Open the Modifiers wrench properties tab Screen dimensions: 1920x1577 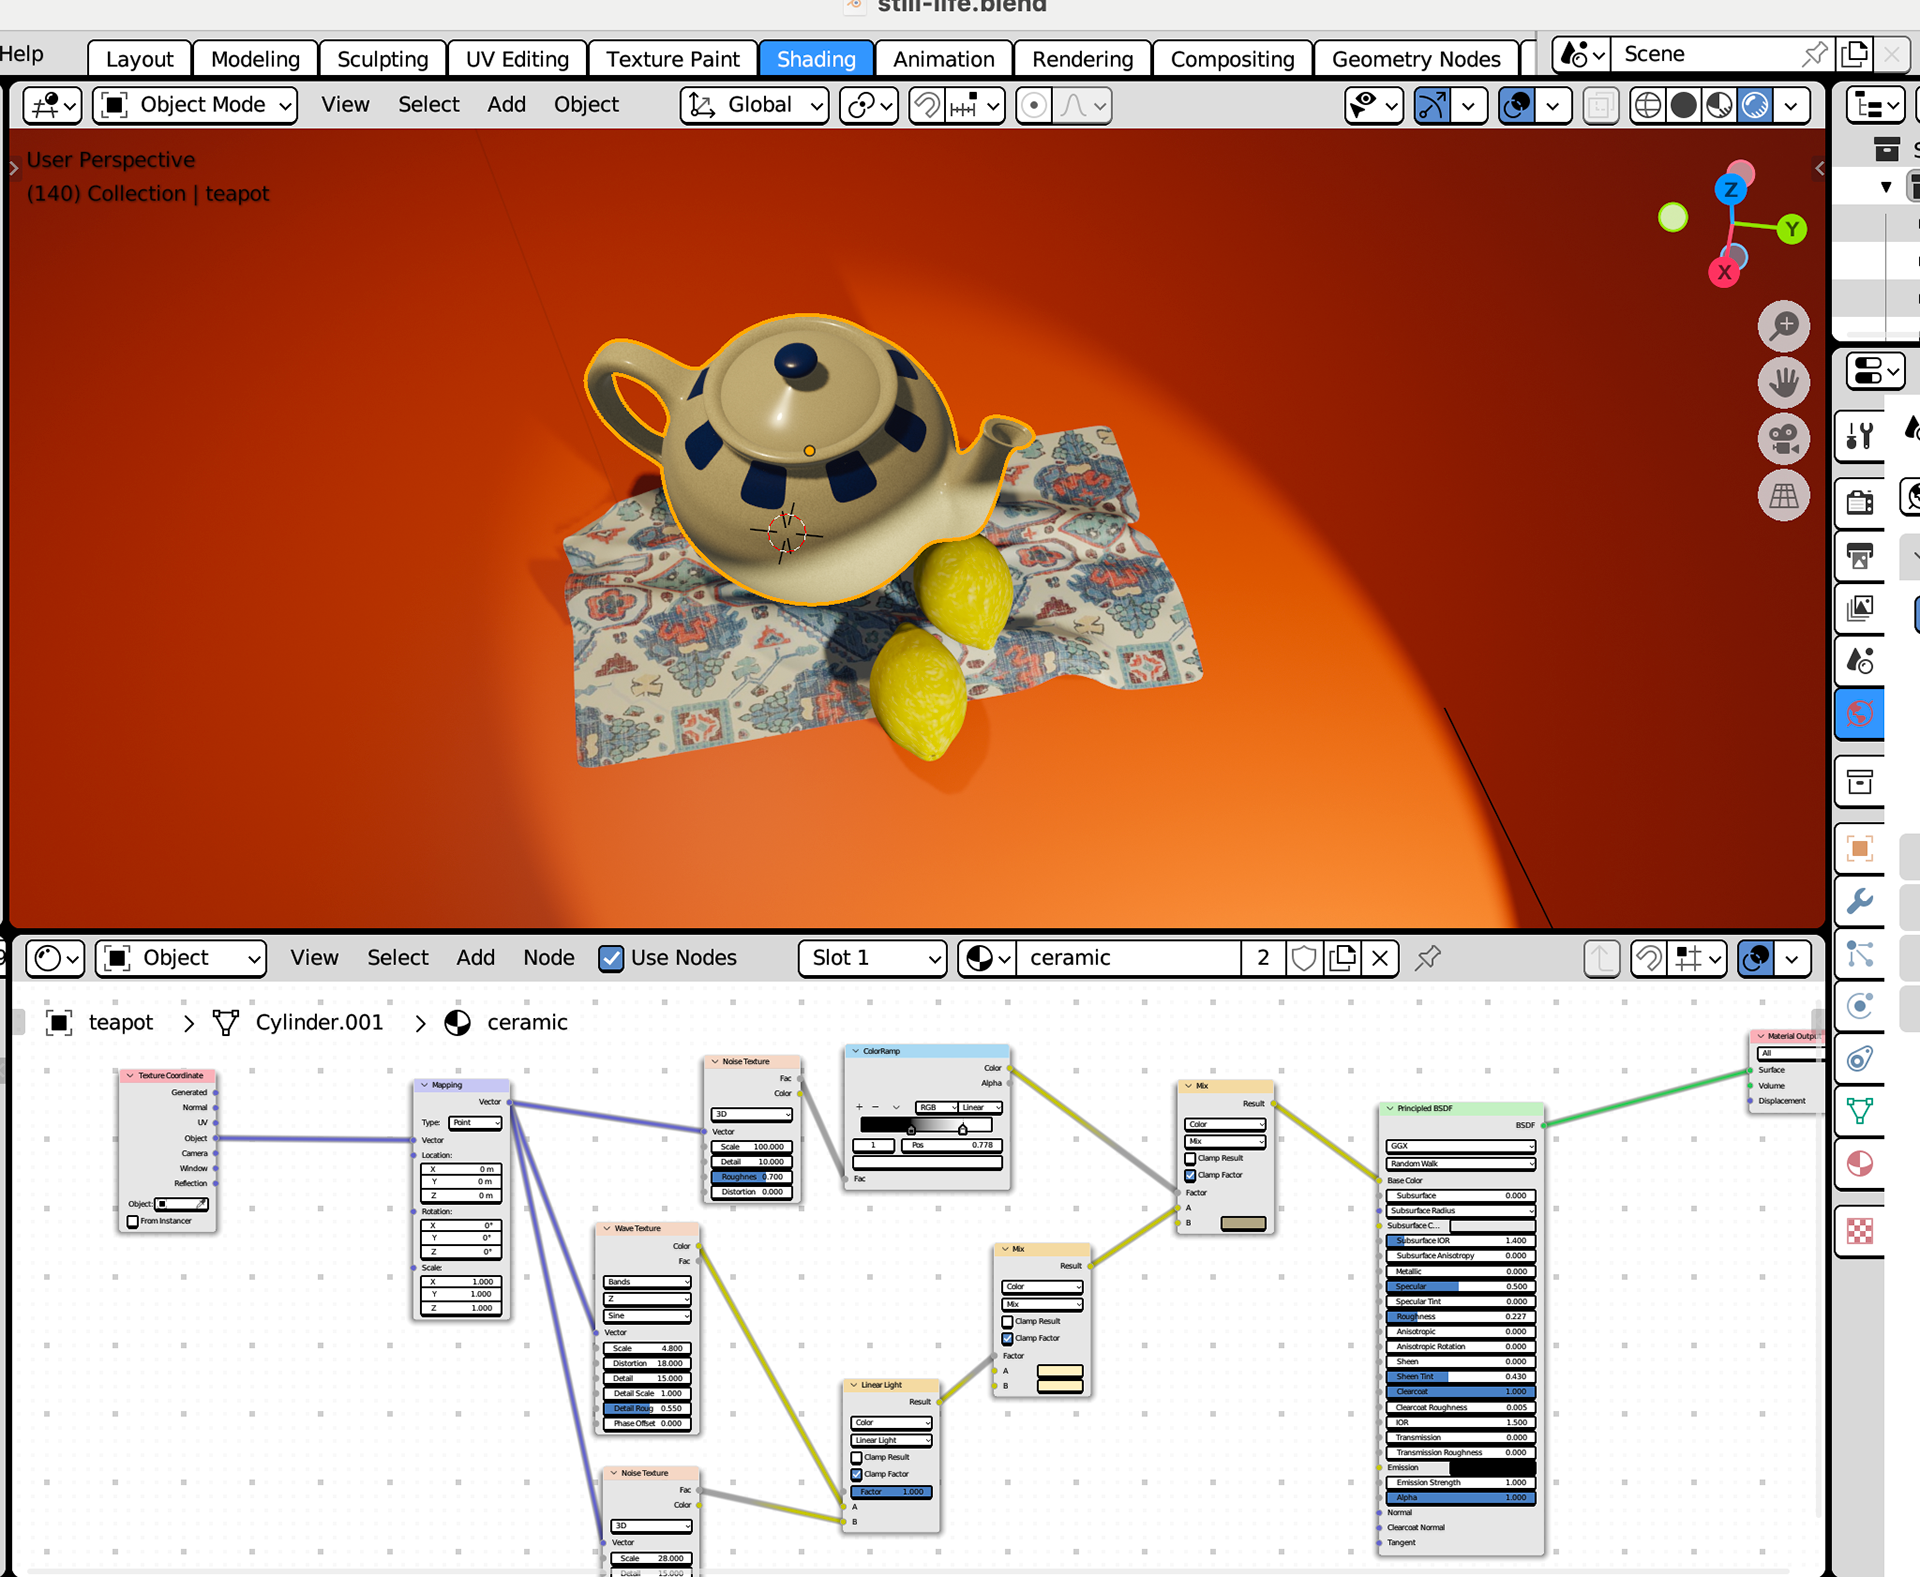1860,902
